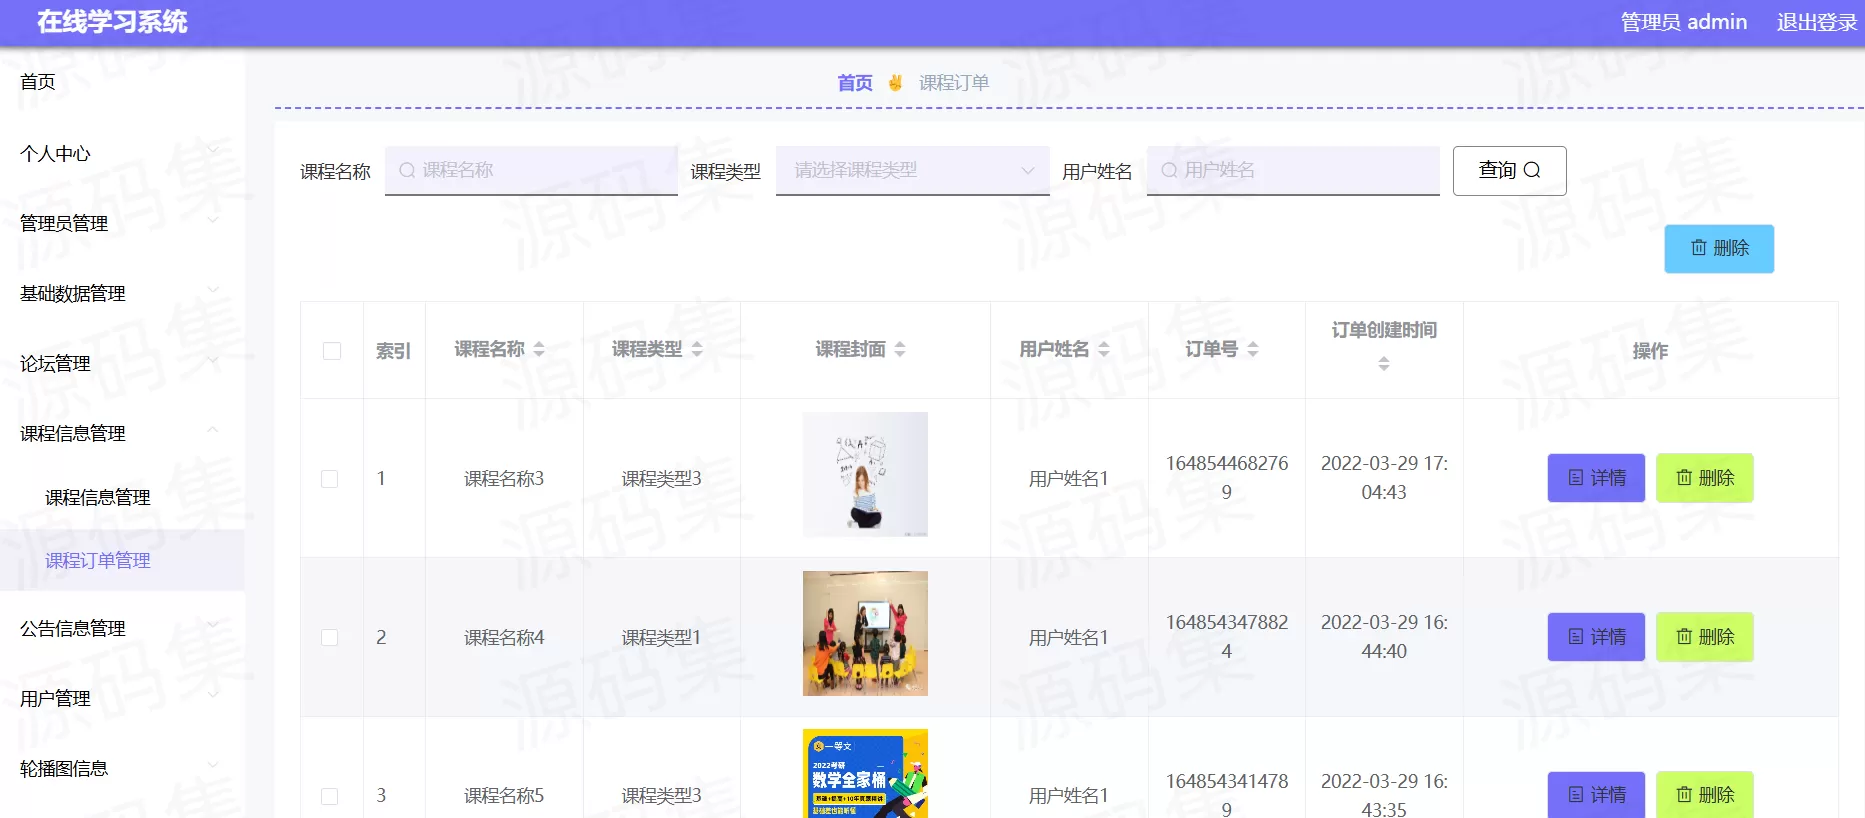Click the 课程类型 column sort arrows
The image size is (1865, 818).
pyautogui.click(x=697, y=349)
